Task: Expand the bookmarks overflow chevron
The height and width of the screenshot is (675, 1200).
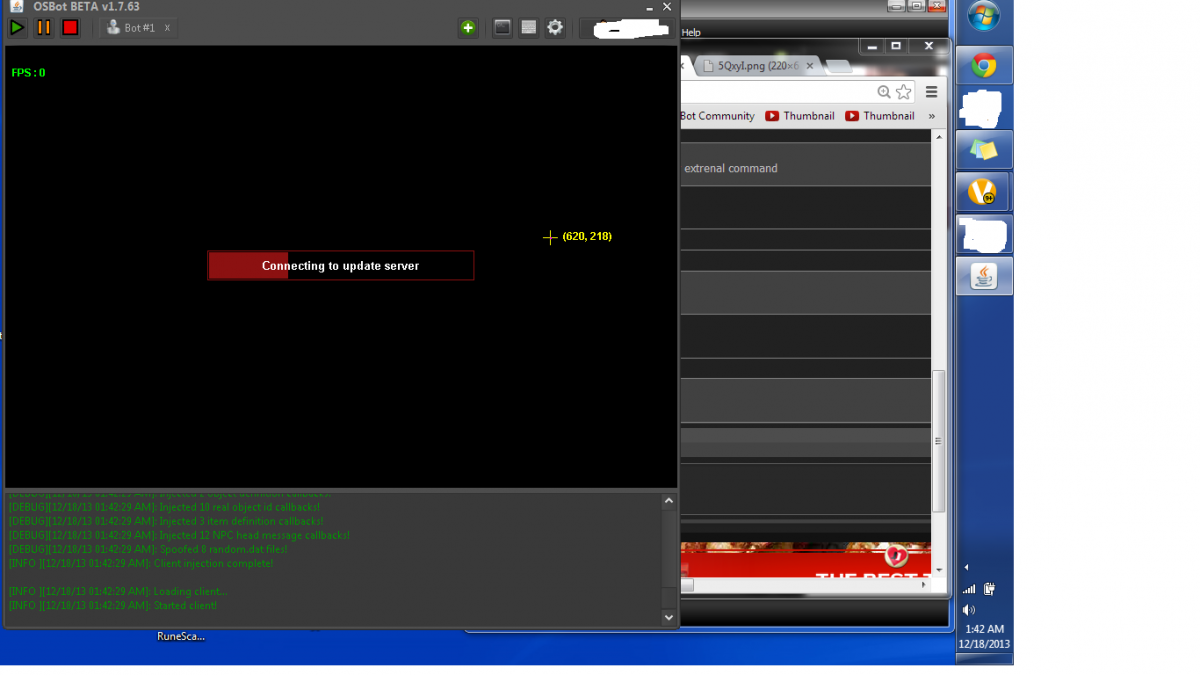Action: point(931,116)
